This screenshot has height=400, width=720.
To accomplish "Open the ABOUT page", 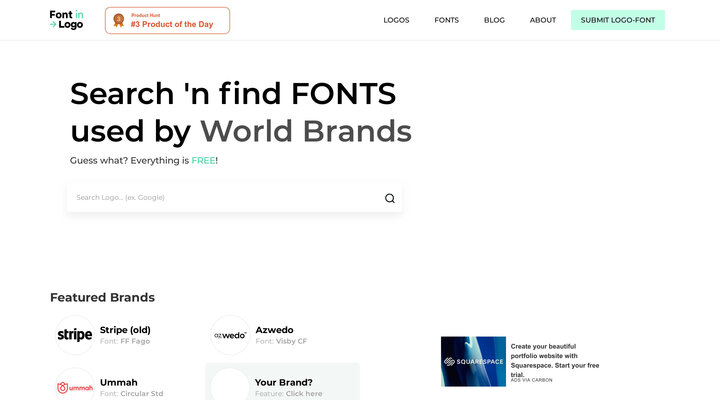I will point(543,20).
